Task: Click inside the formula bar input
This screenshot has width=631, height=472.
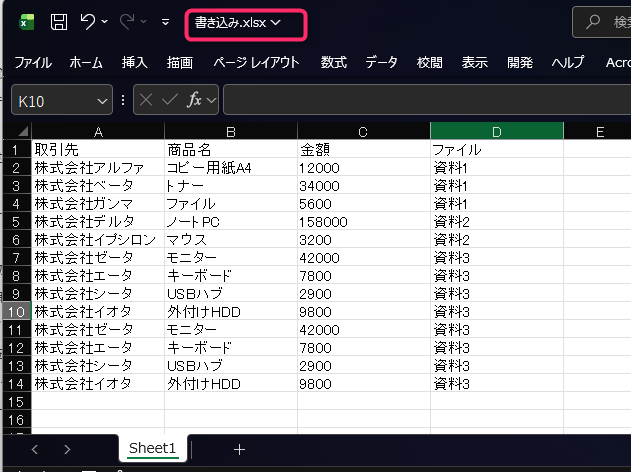Action: pyautogui.click(x=420, y=100)
